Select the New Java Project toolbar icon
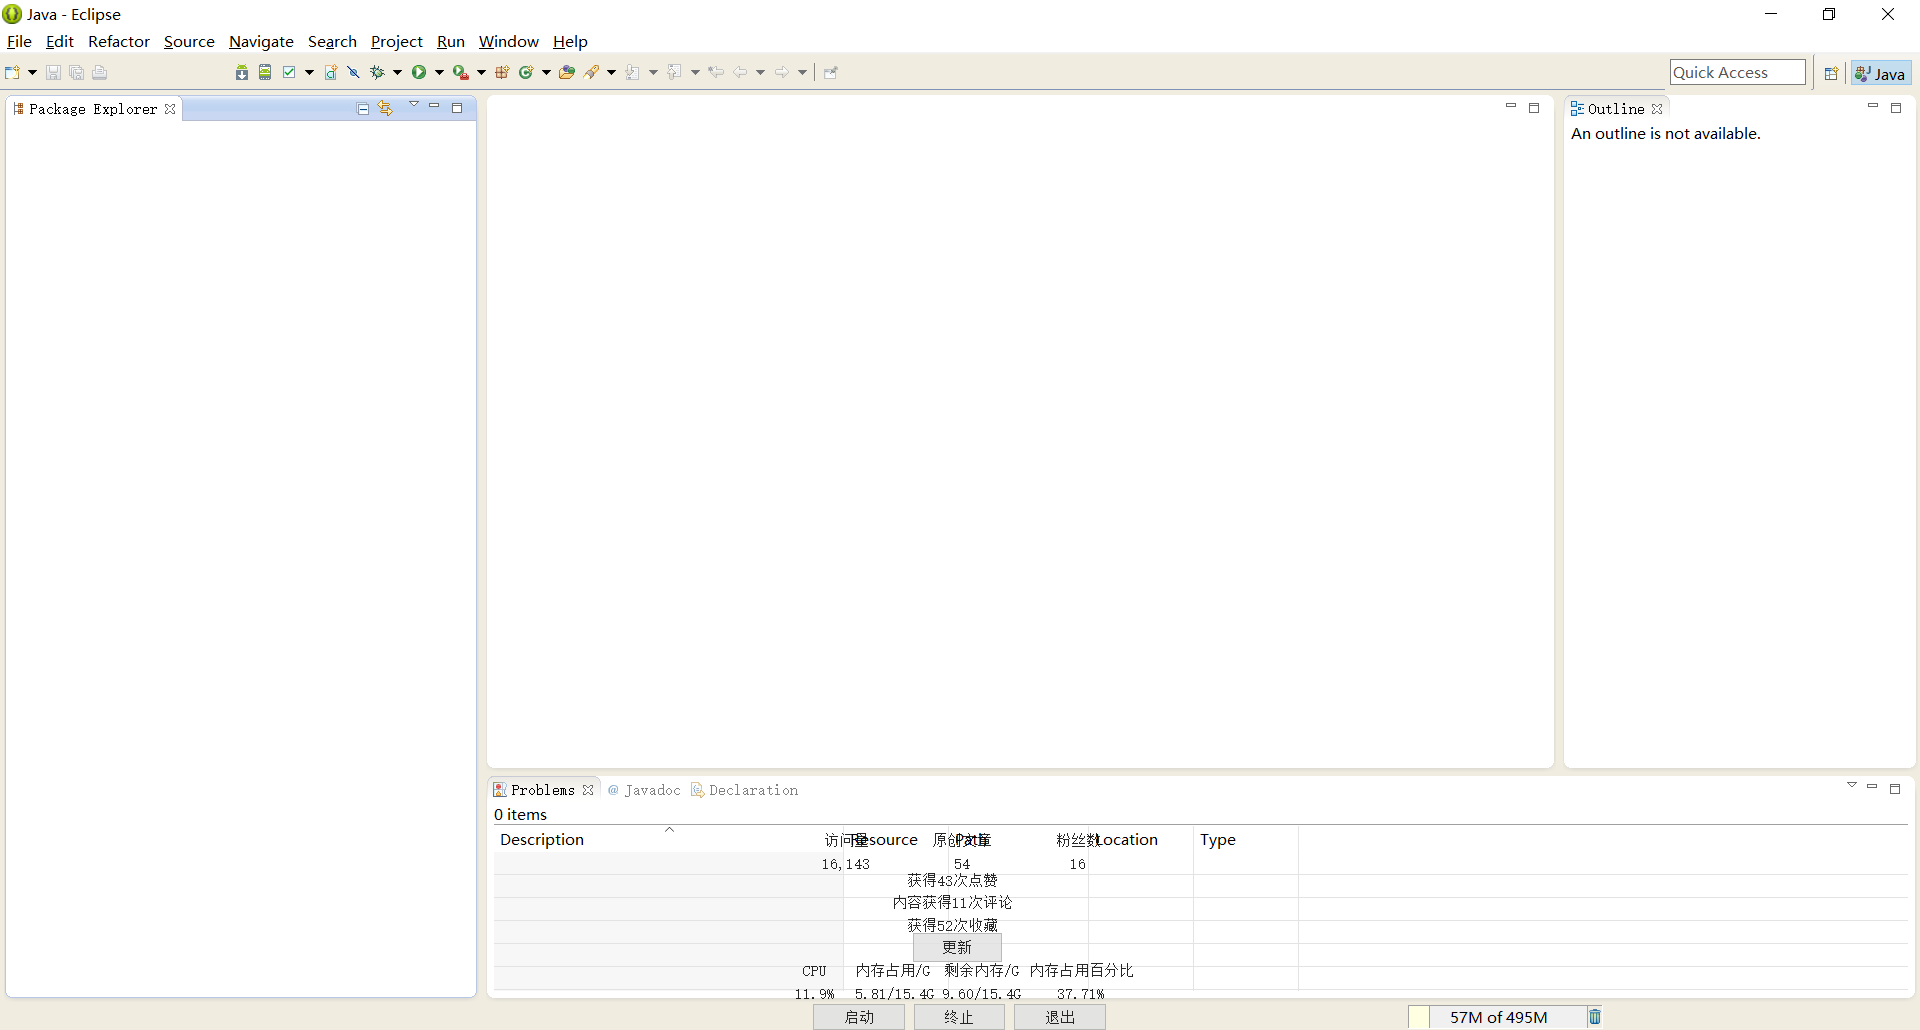The width and height of the screenshot is (1920, 1030). [x=330, y=71]
